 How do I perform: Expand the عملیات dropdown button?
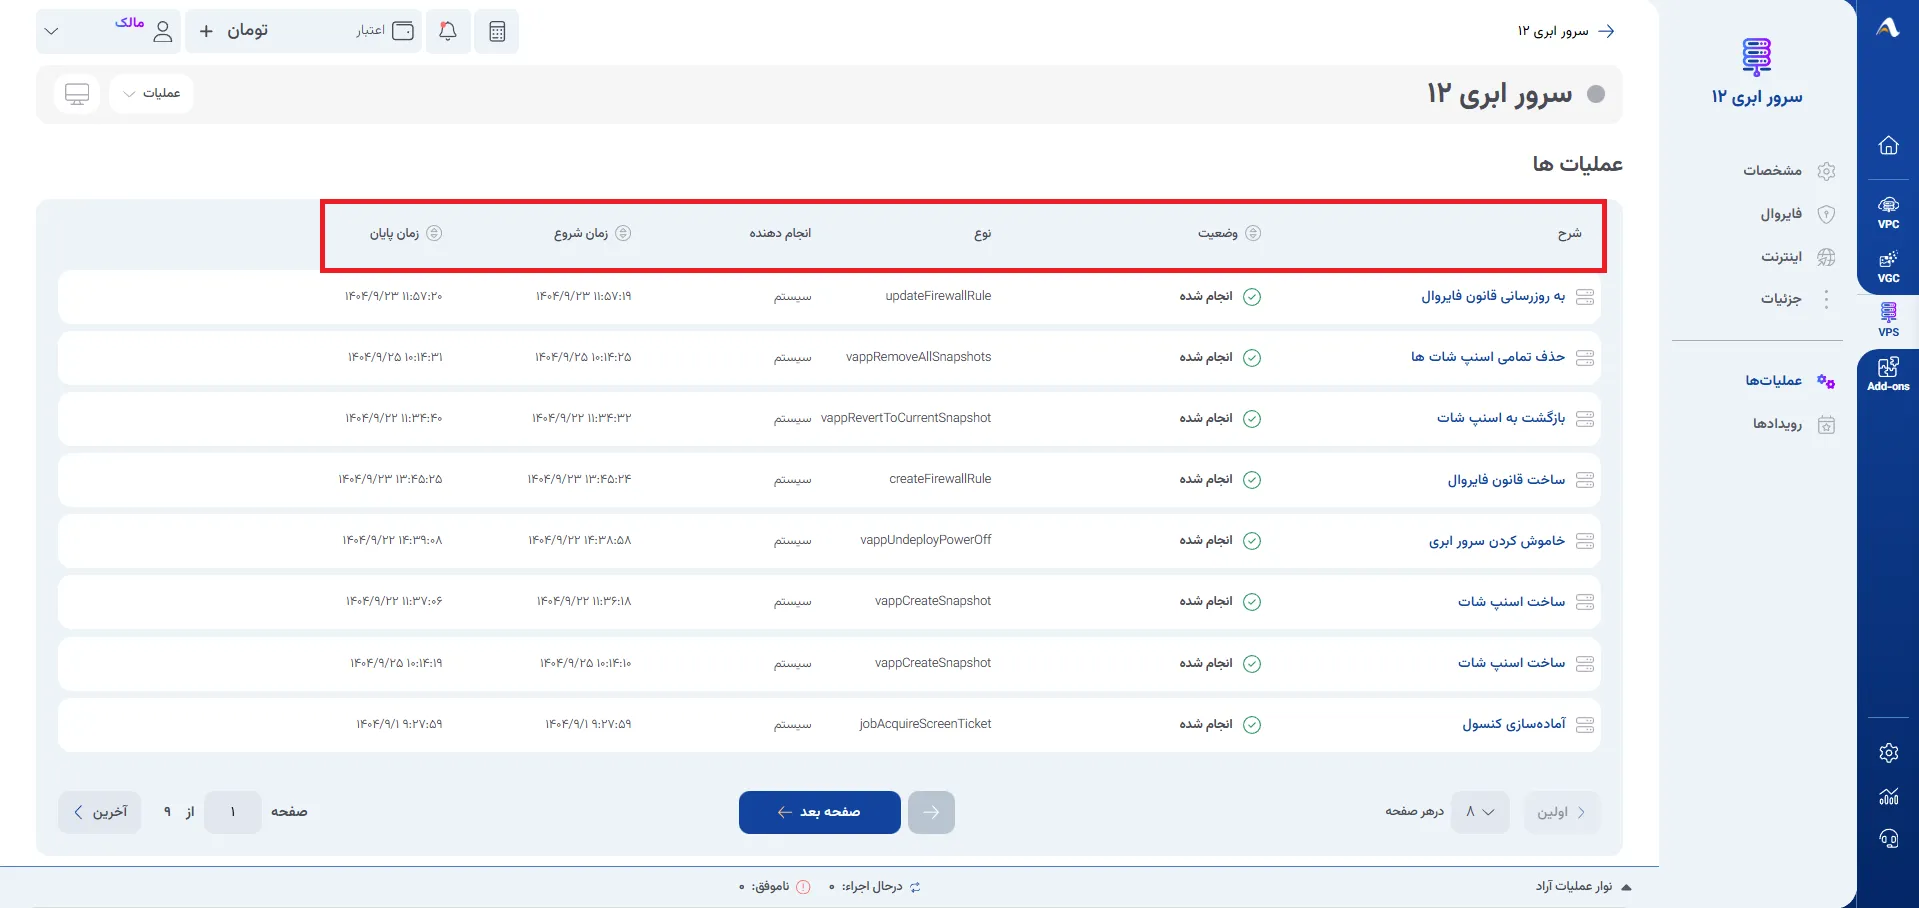151,93
